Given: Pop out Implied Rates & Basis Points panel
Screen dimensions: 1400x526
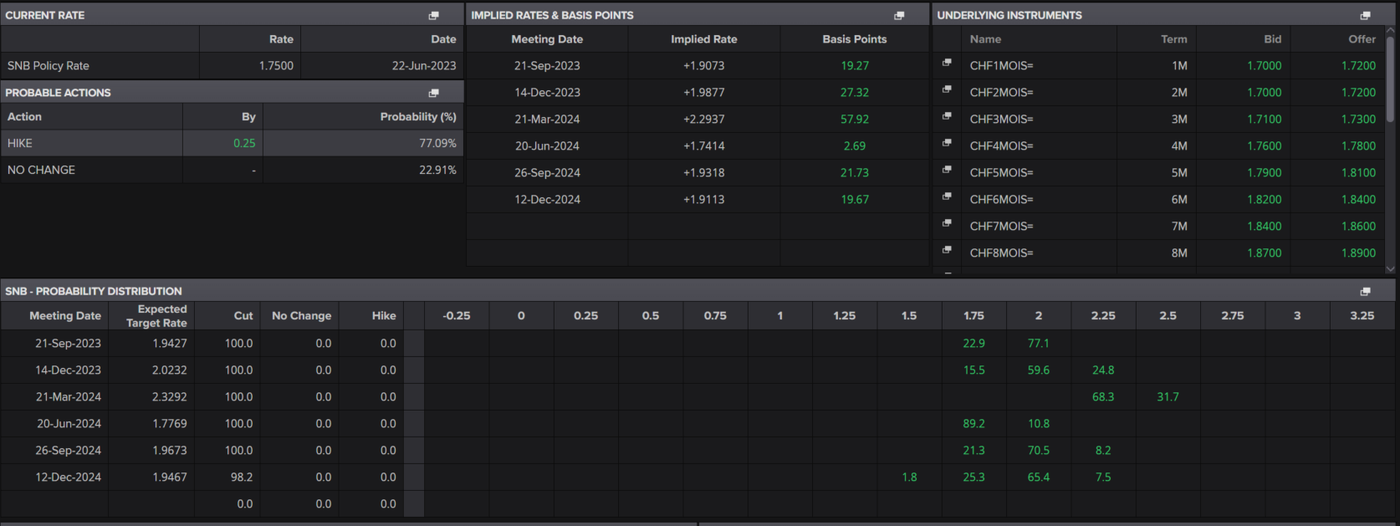Looking at the screenshot, I should (899, 16).
